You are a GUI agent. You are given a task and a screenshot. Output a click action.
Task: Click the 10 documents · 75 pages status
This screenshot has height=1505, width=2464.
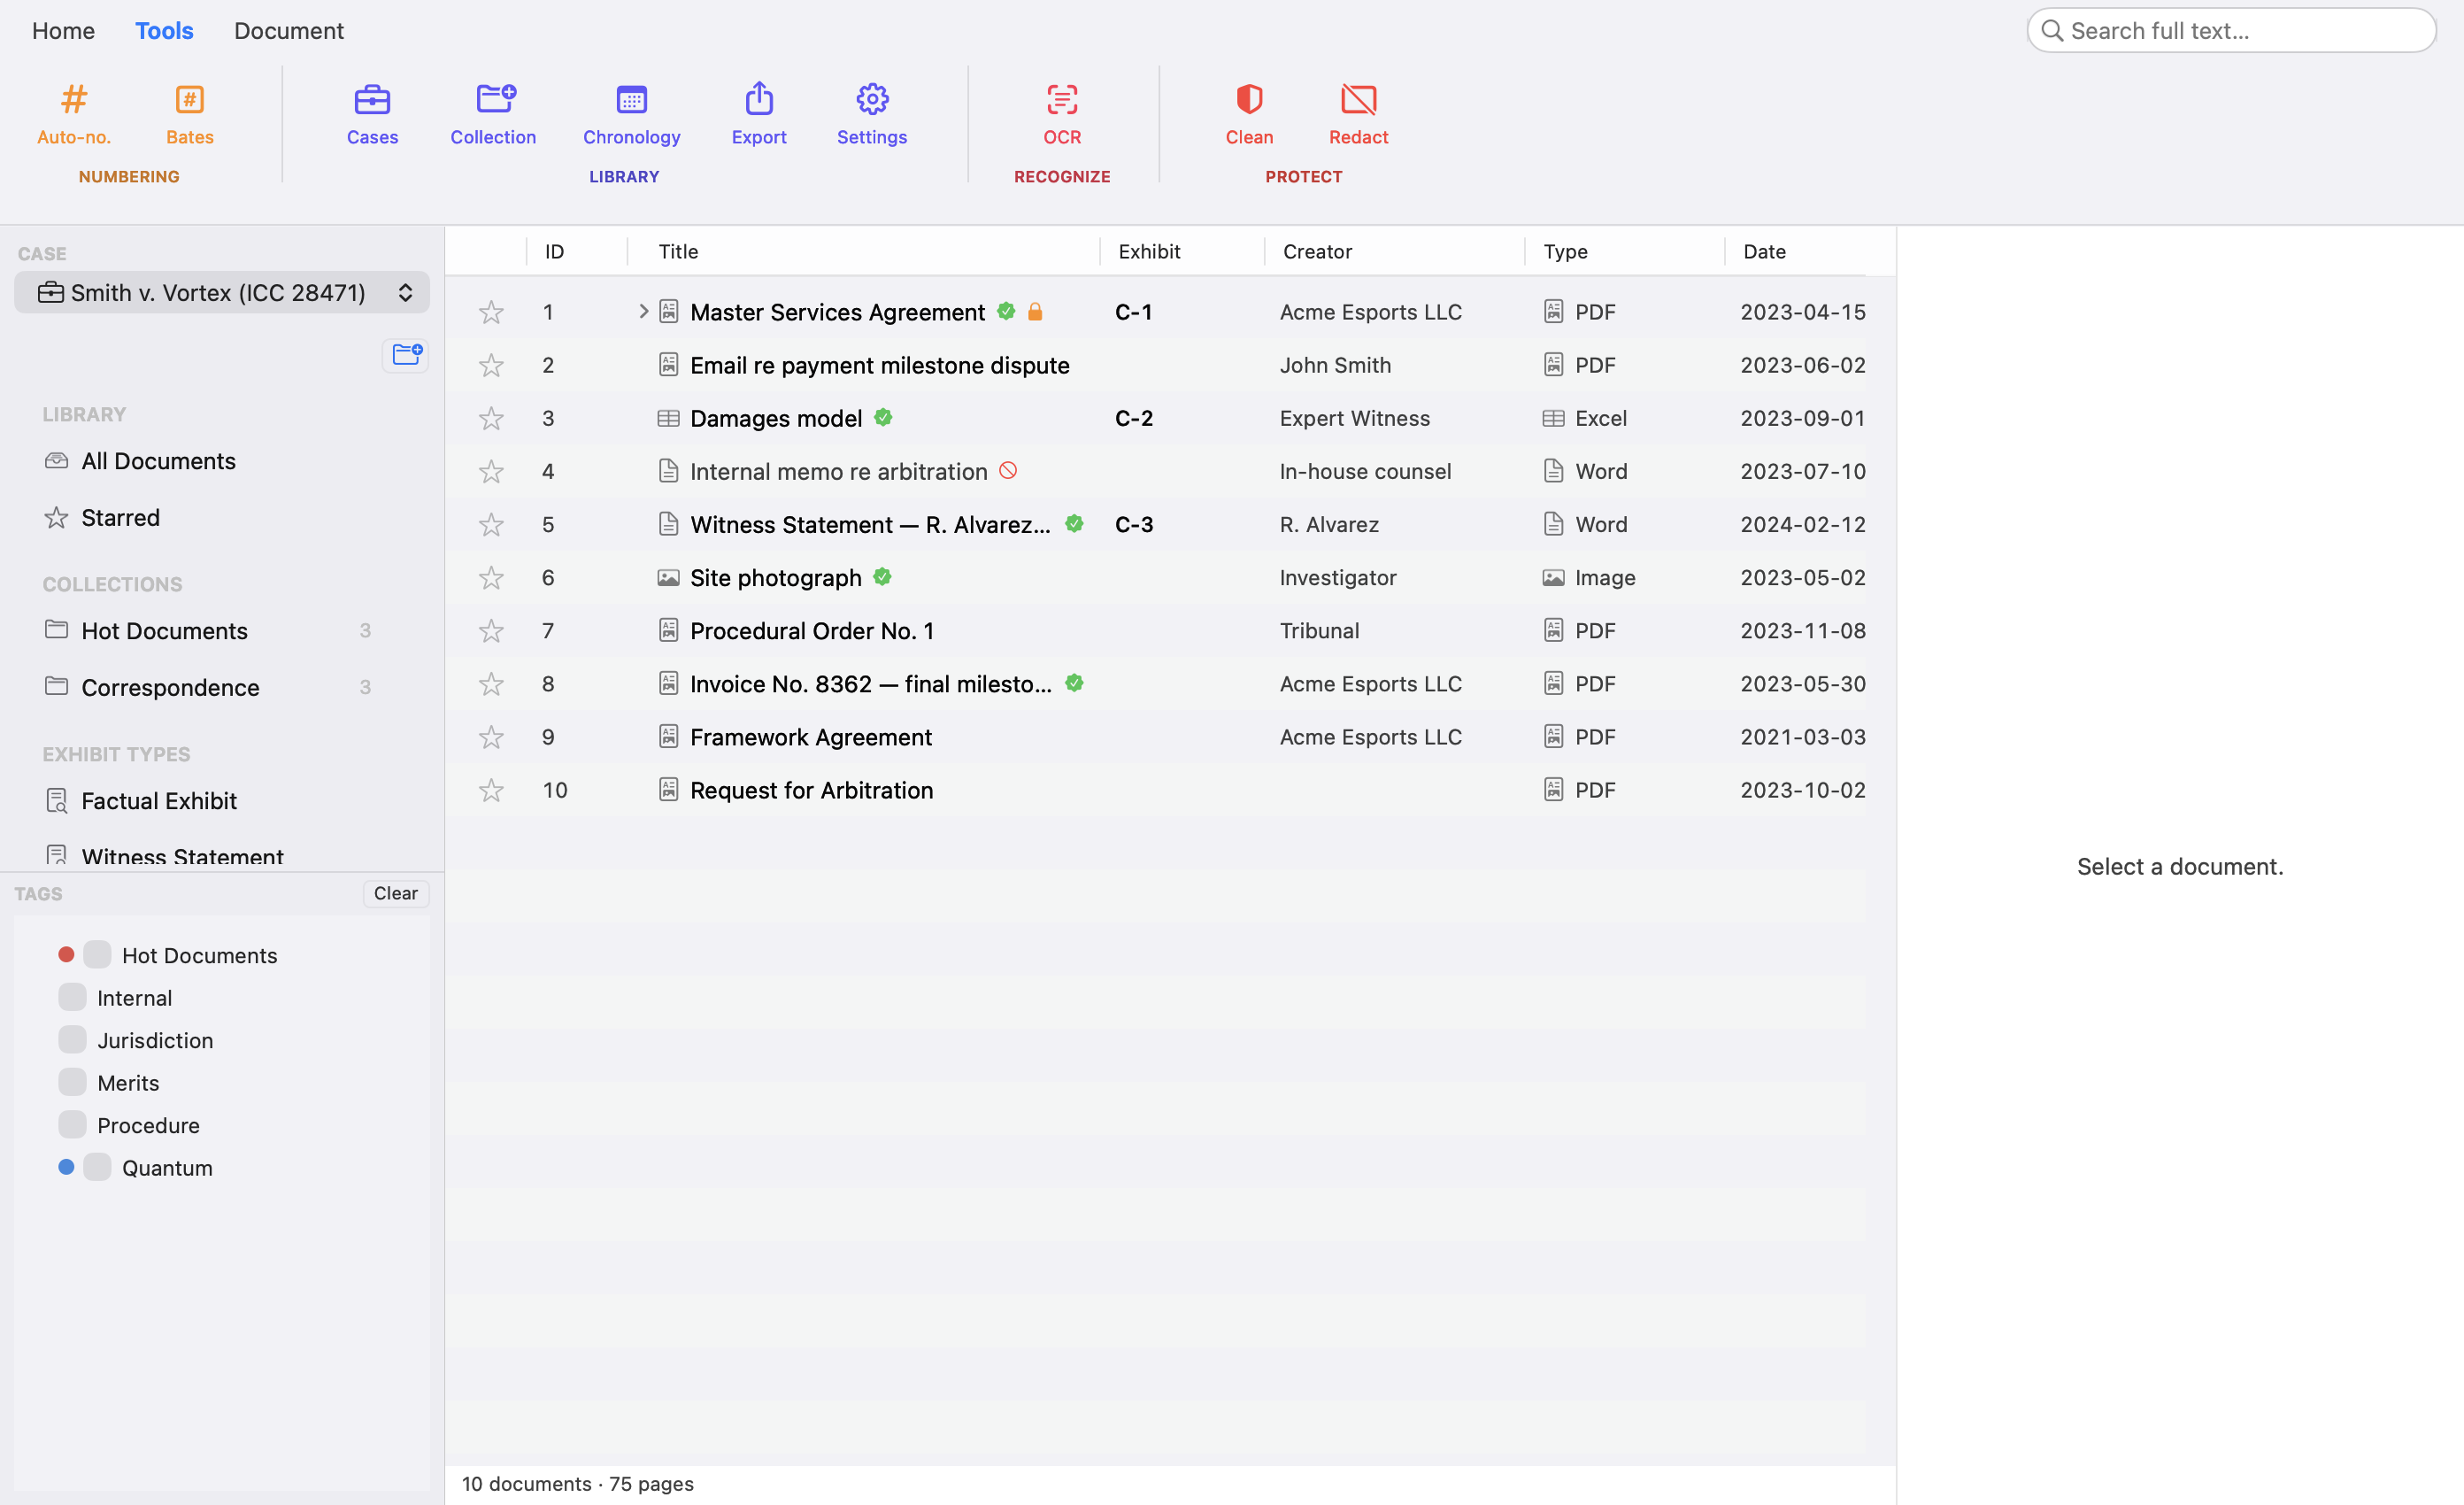click(x=577, y=1484)
